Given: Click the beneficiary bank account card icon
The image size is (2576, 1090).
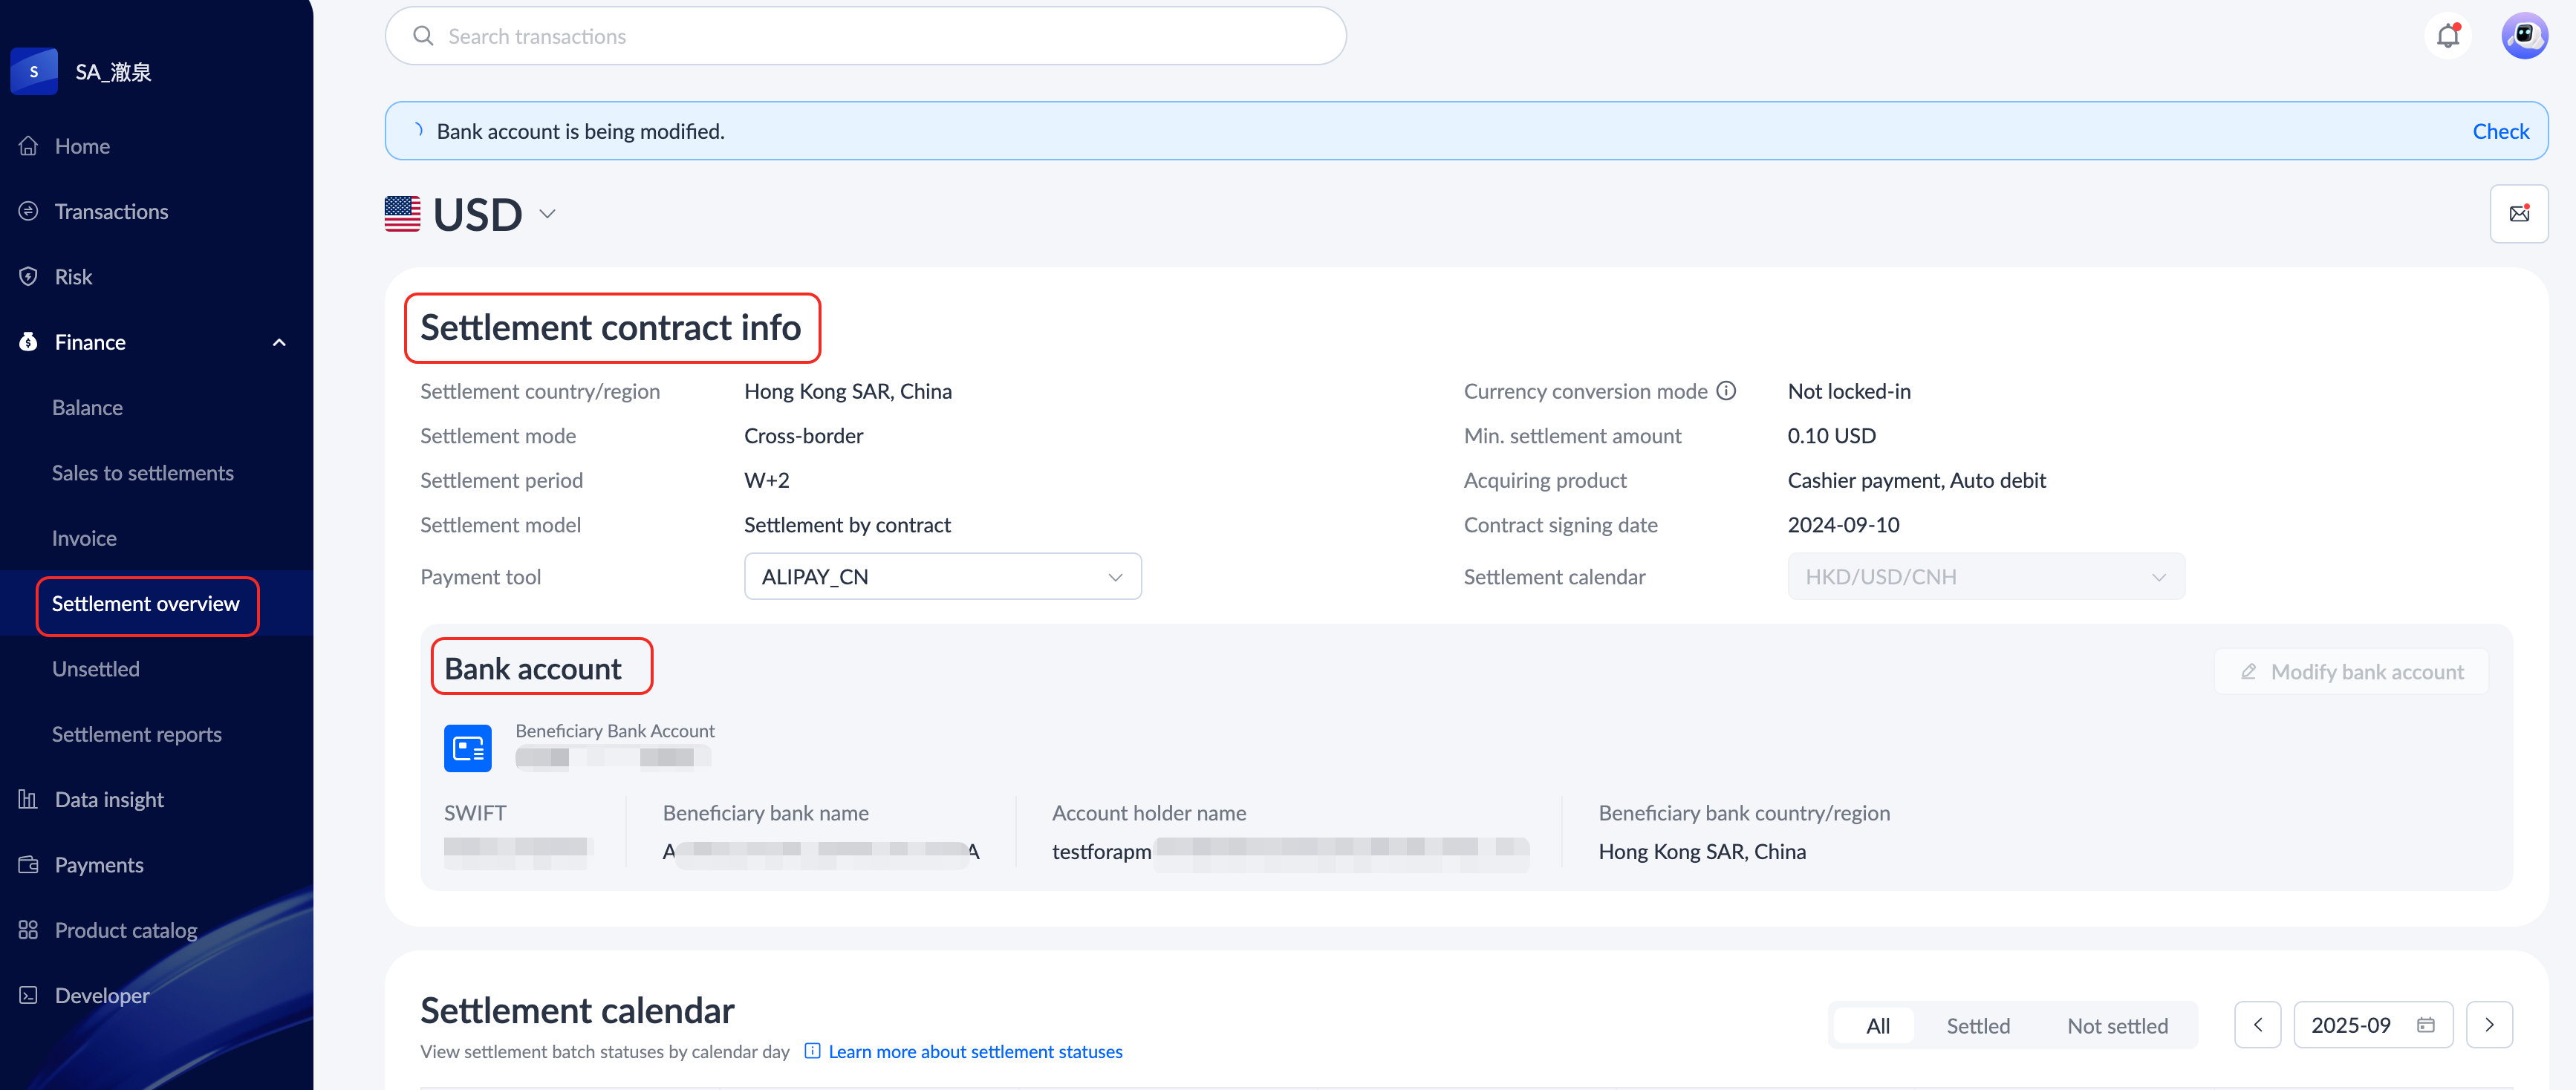Looking at the screenshot, I should tap(467, 748).
